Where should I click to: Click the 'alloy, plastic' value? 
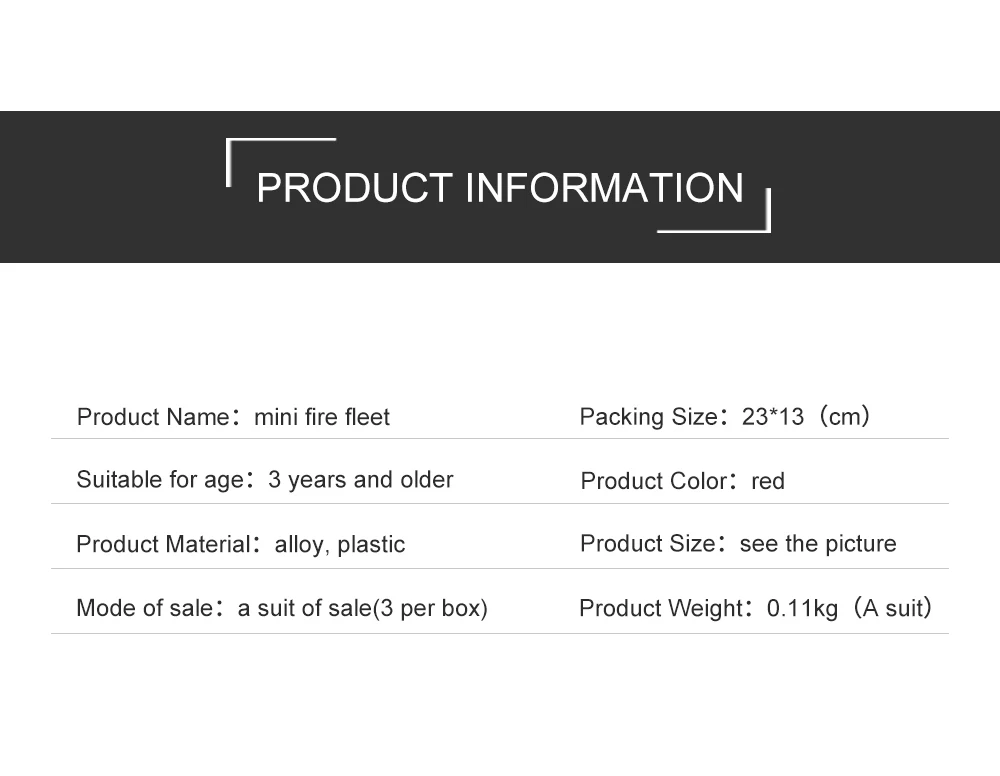pyautogui.click(x=340, y=545)
